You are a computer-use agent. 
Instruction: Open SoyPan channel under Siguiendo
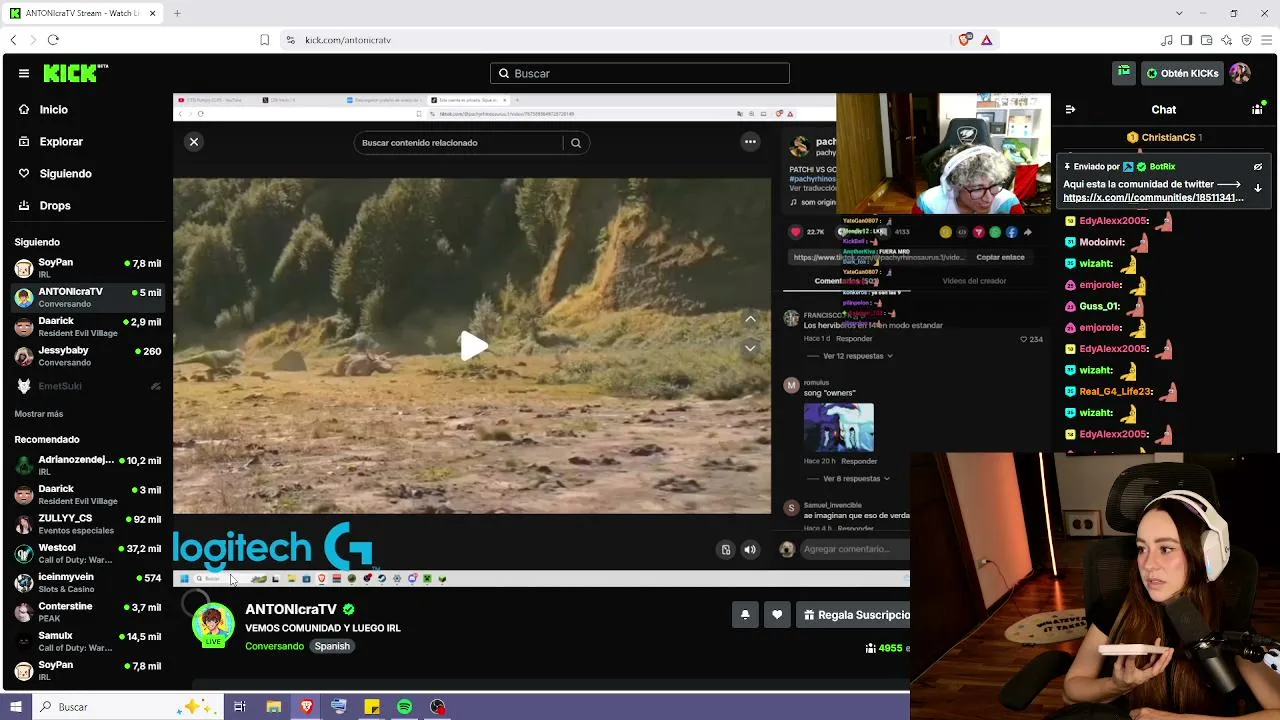[88, 268]
